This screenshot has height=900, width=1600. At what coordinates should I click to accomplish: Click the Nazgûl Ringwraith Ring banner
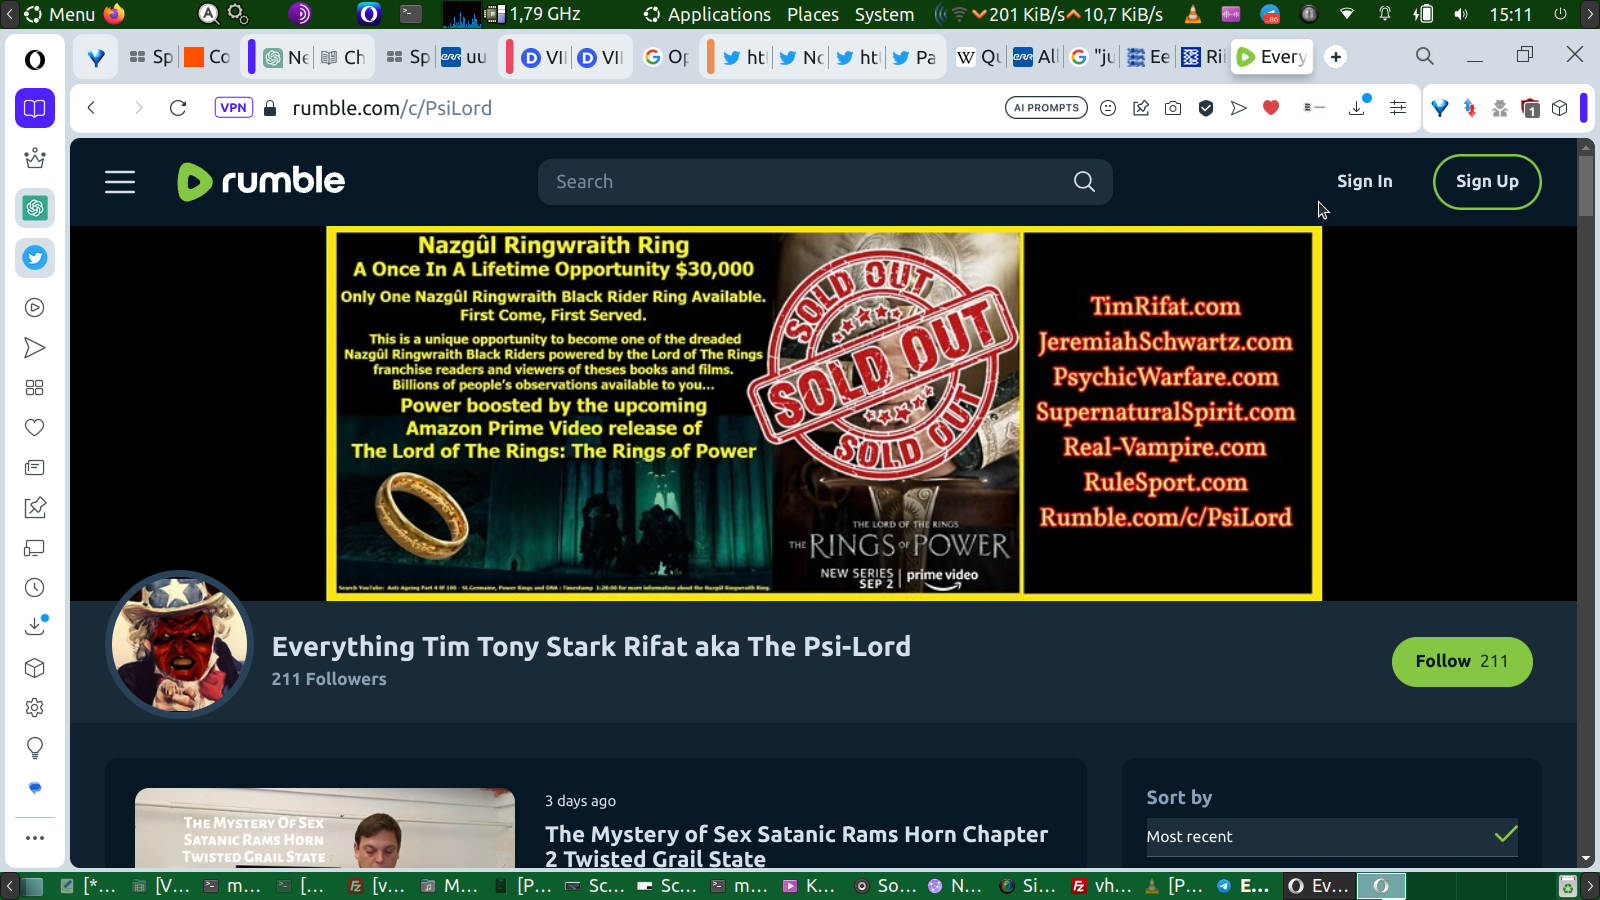point(824,414)
